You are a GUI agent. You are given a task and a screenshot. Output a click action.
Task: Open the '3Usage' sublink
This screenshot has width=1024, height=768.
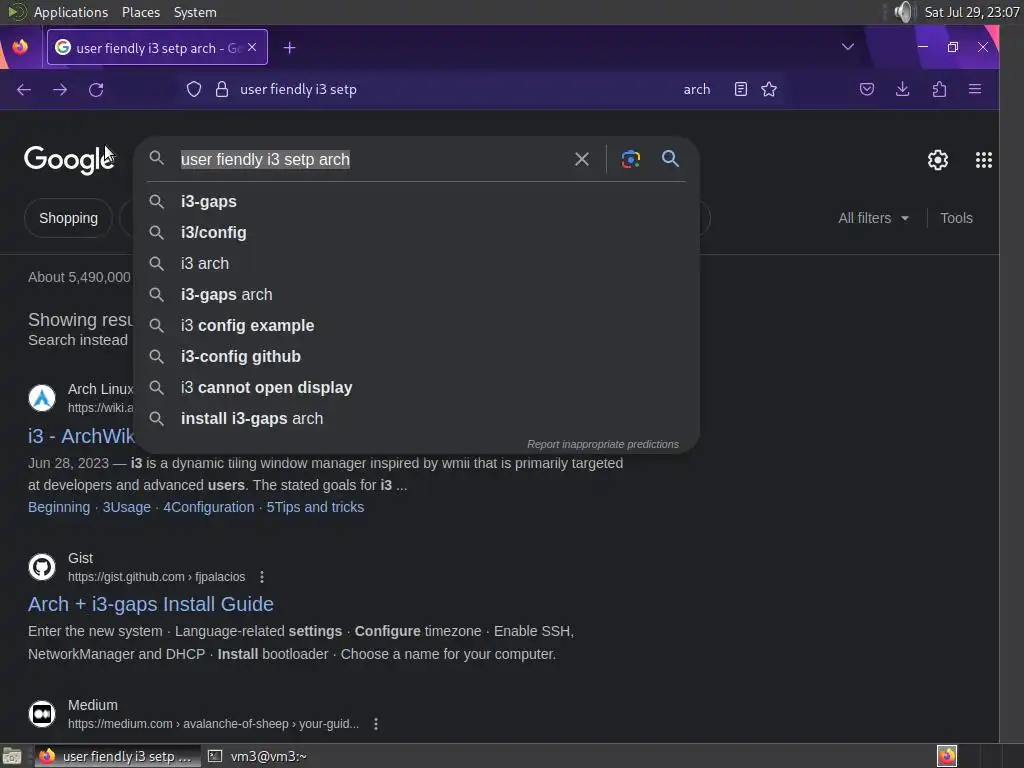tap(127, 507)
